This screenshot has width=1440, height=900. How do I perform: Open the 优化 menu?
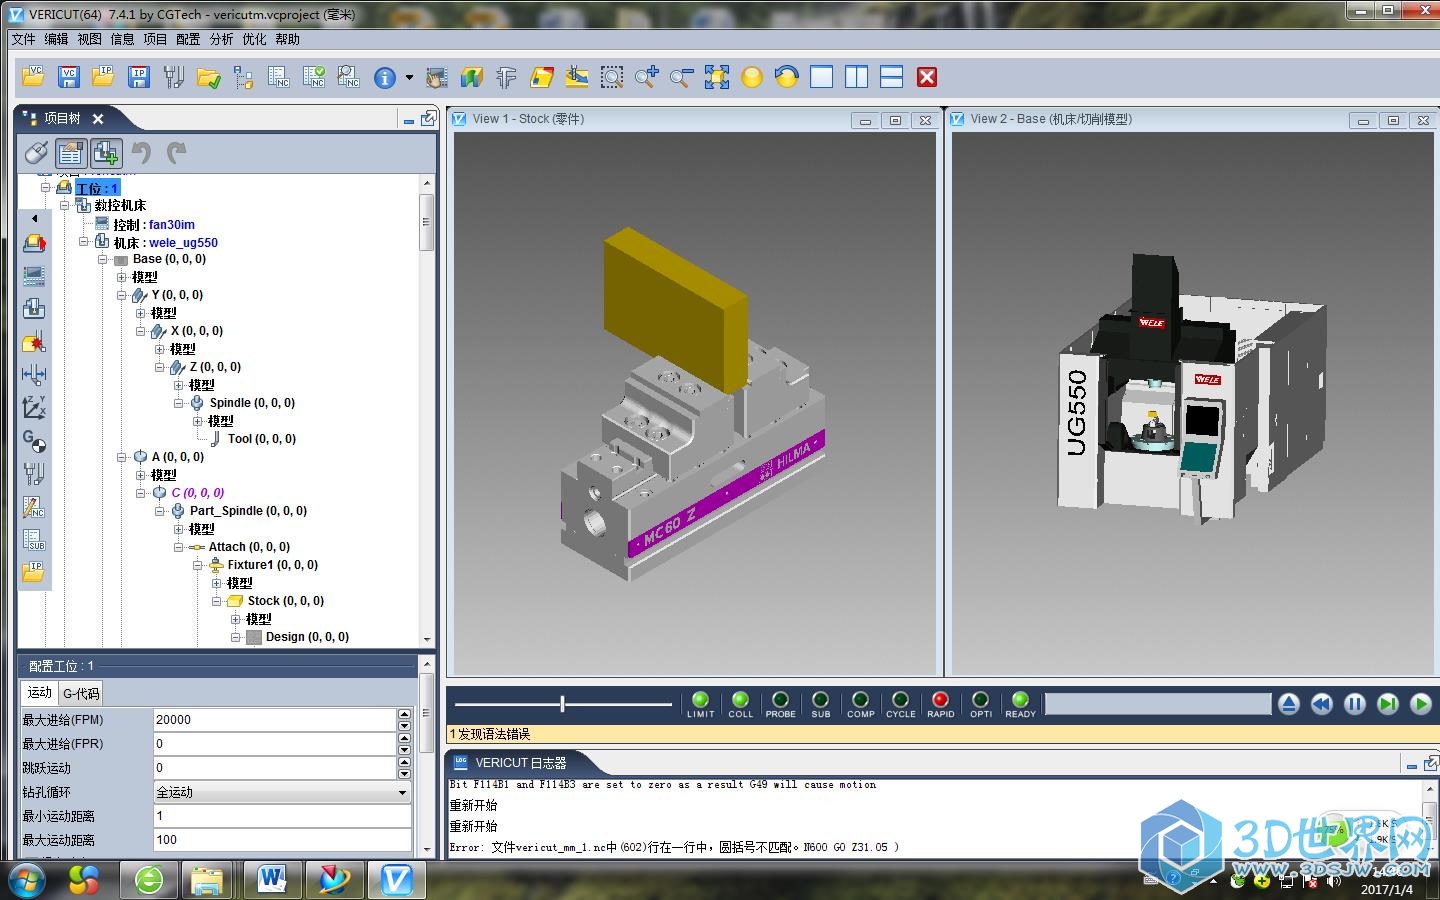coord(254,39)
